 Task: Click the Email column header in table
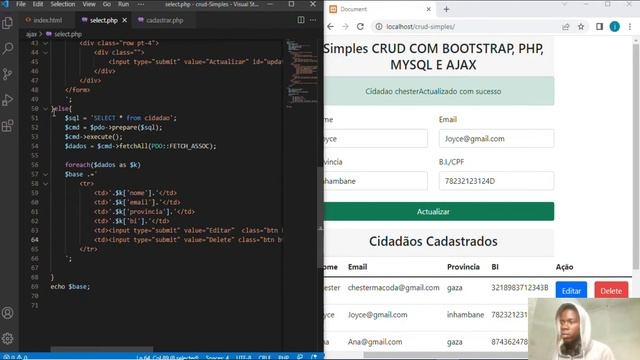(358, 267)
